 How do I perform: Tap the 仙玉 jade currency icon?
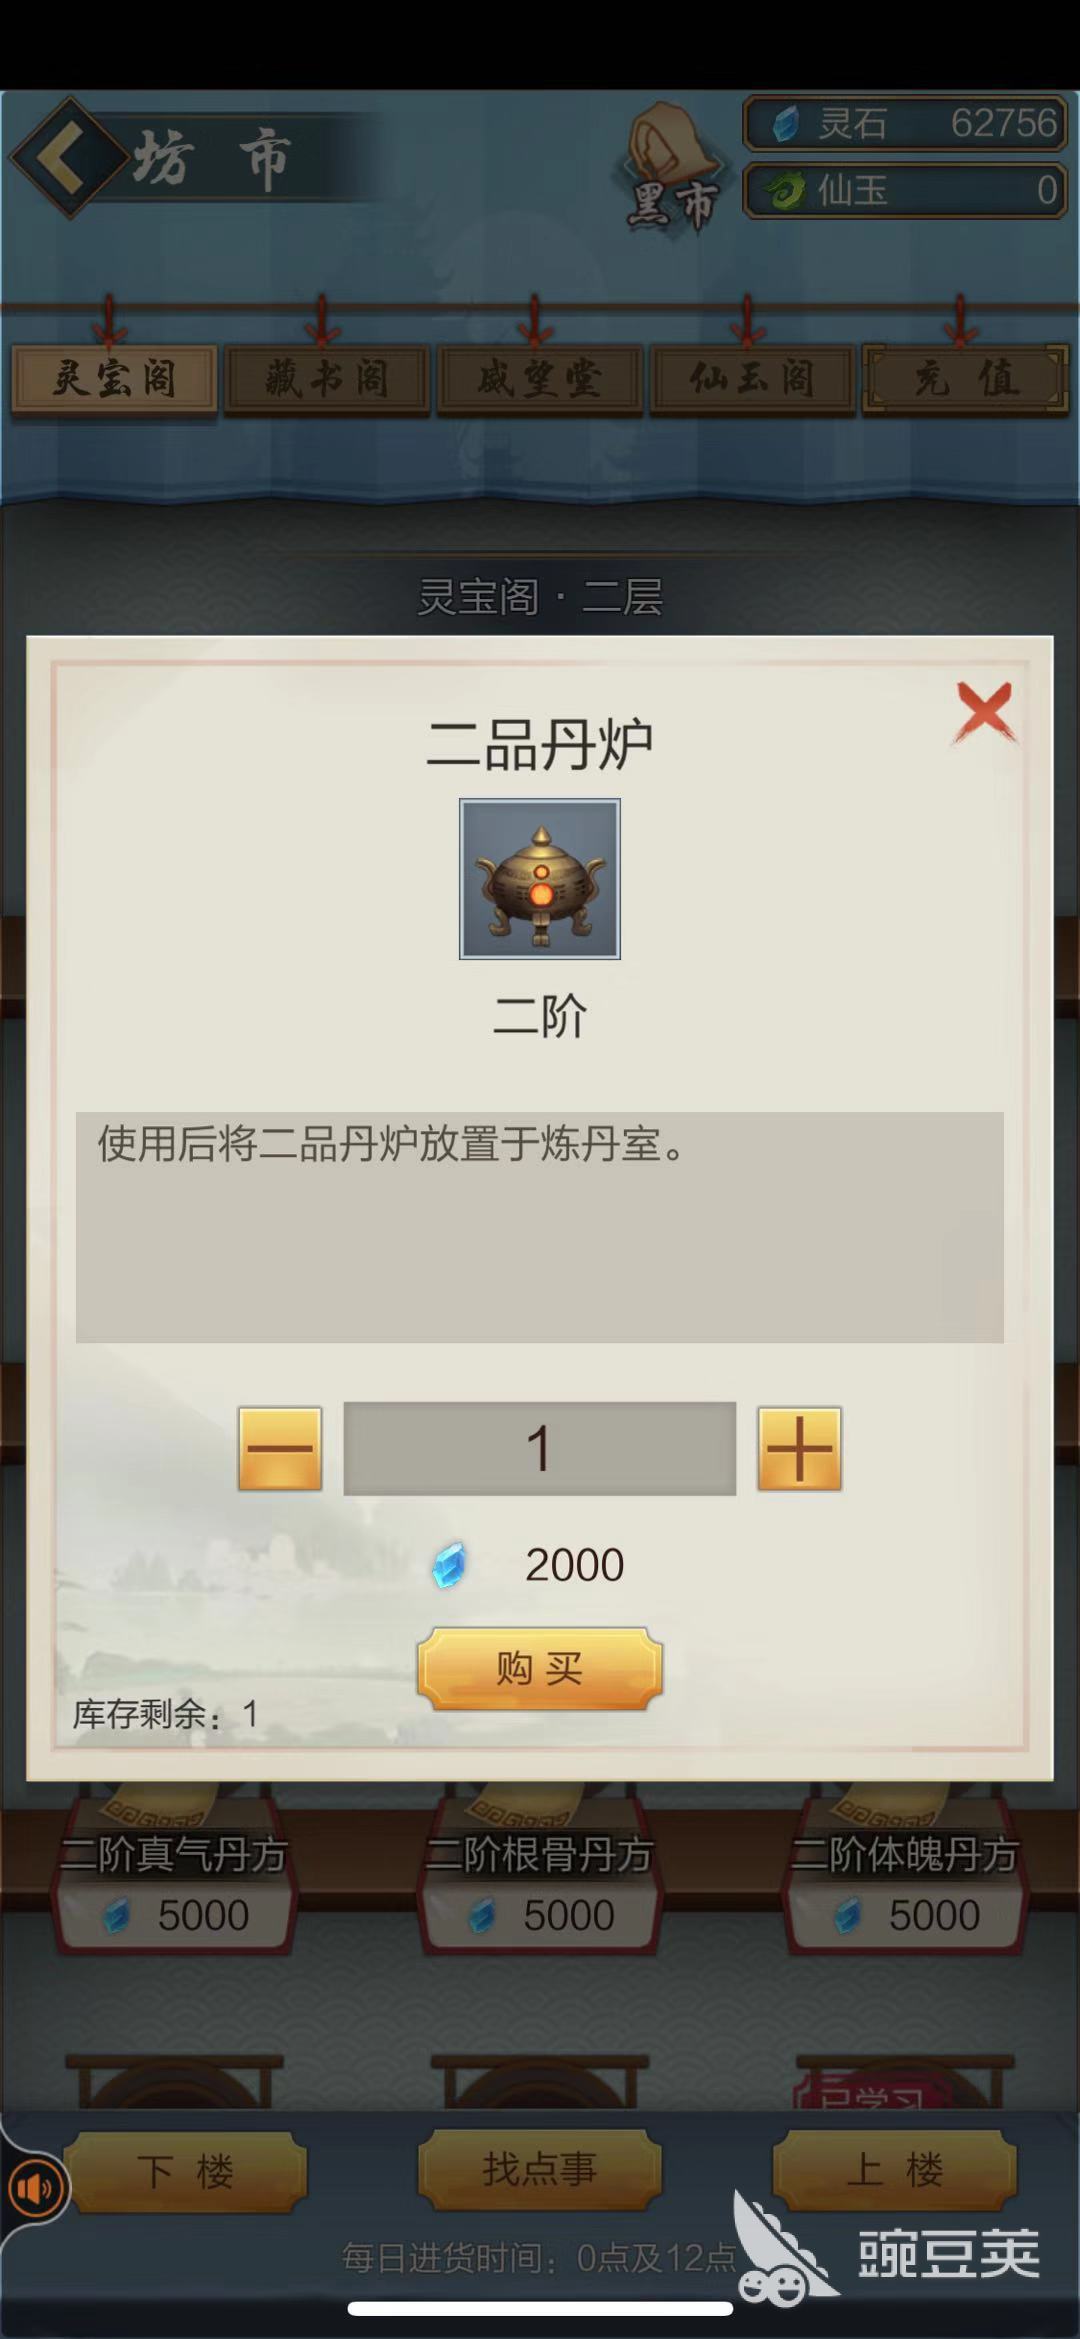click(x=786, y=189)
